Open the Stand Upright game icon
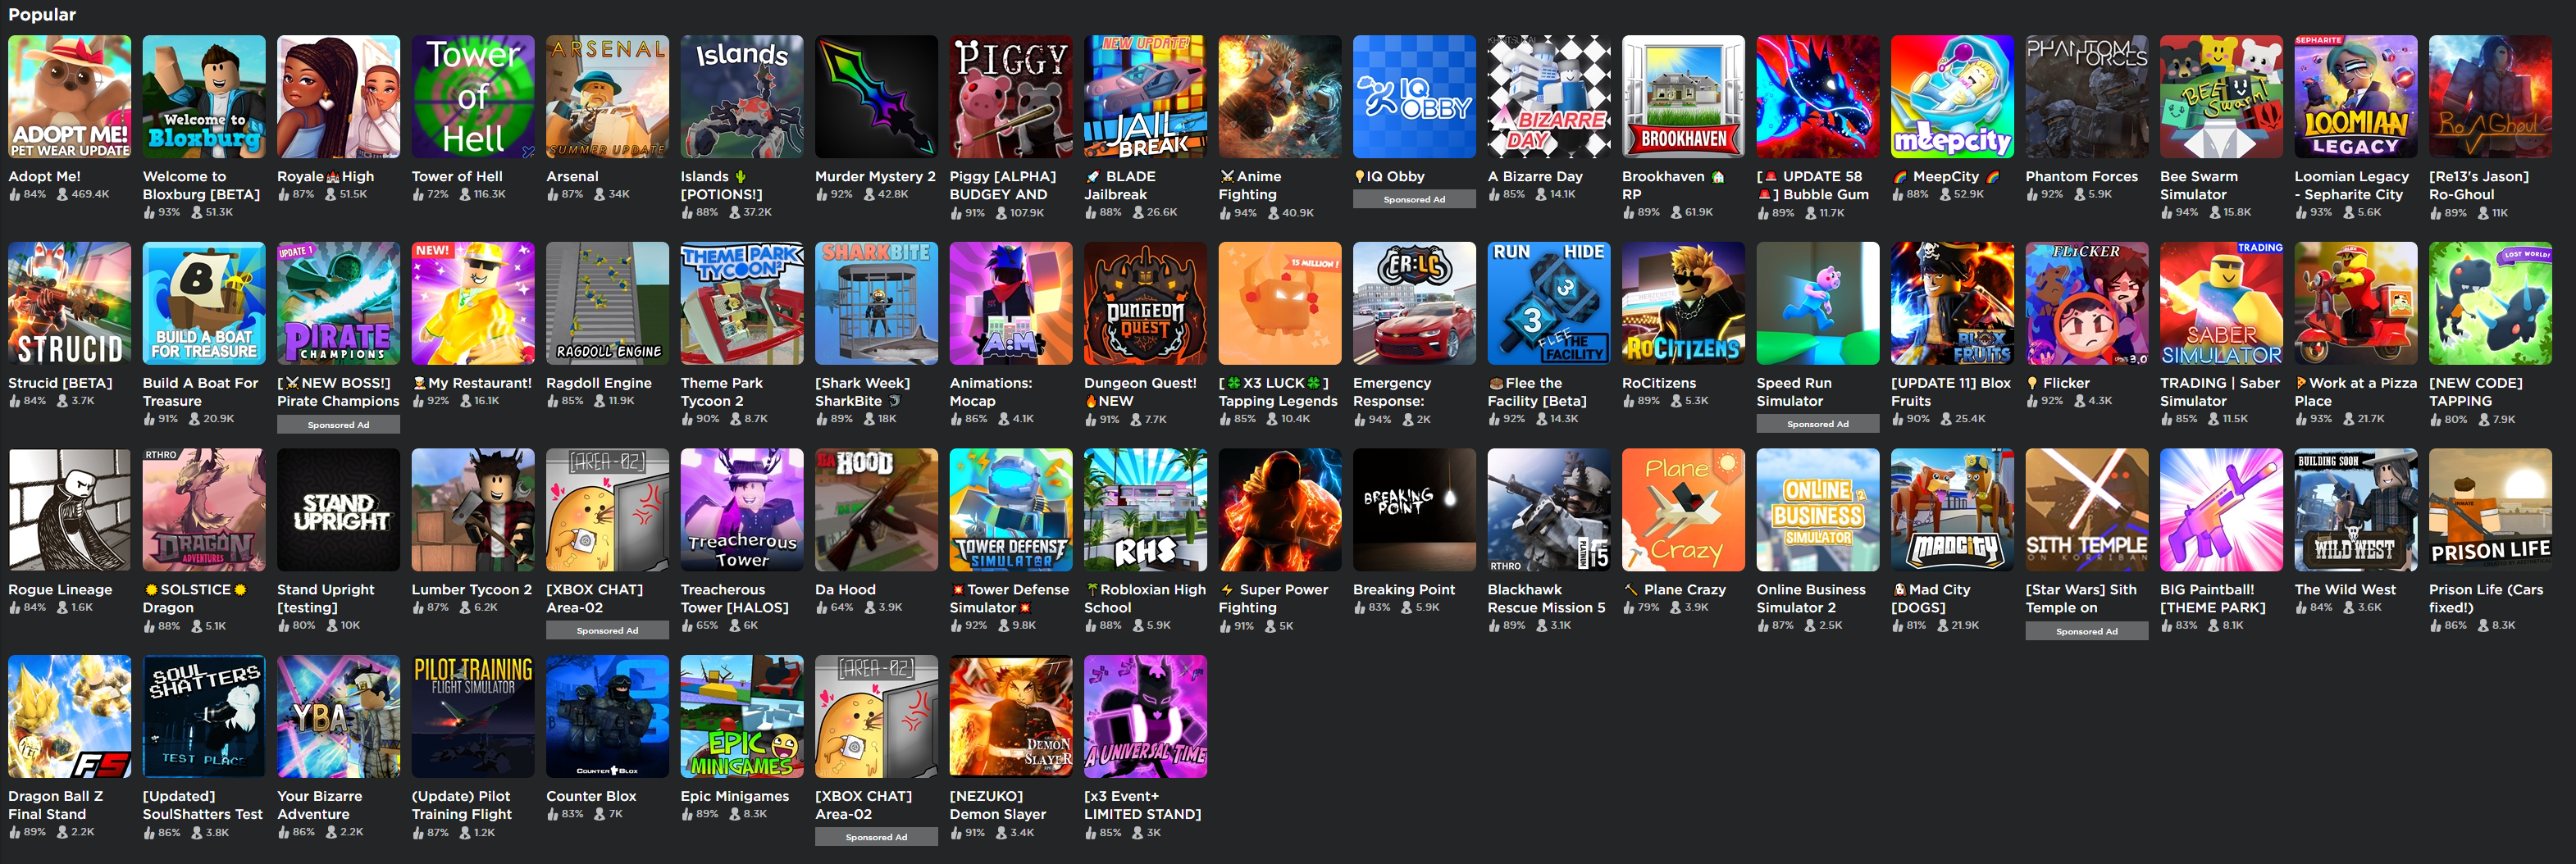This screenshot has height=864, width=2576. (x=338, y=510)
